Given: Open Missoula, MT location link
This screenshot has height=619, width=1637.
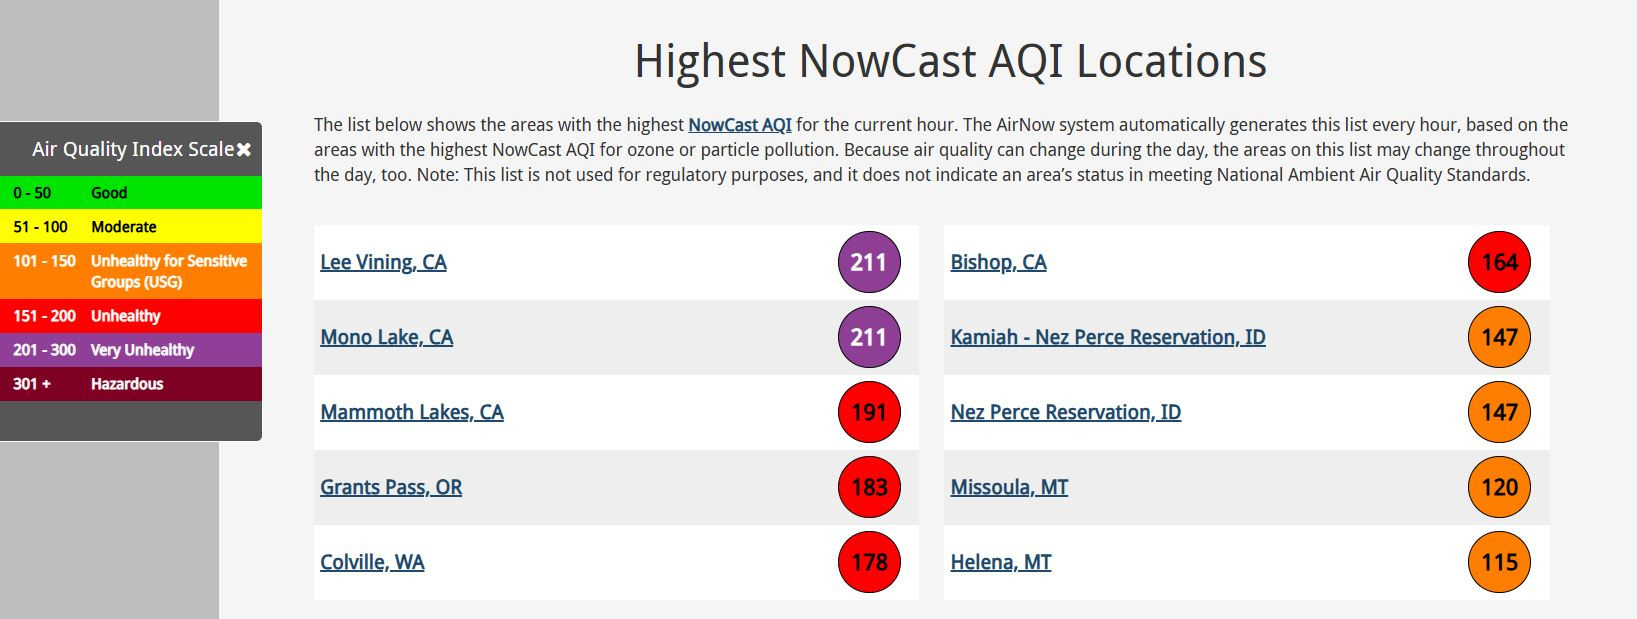Looking at the screenshot, I should (x=1009, y=487).
